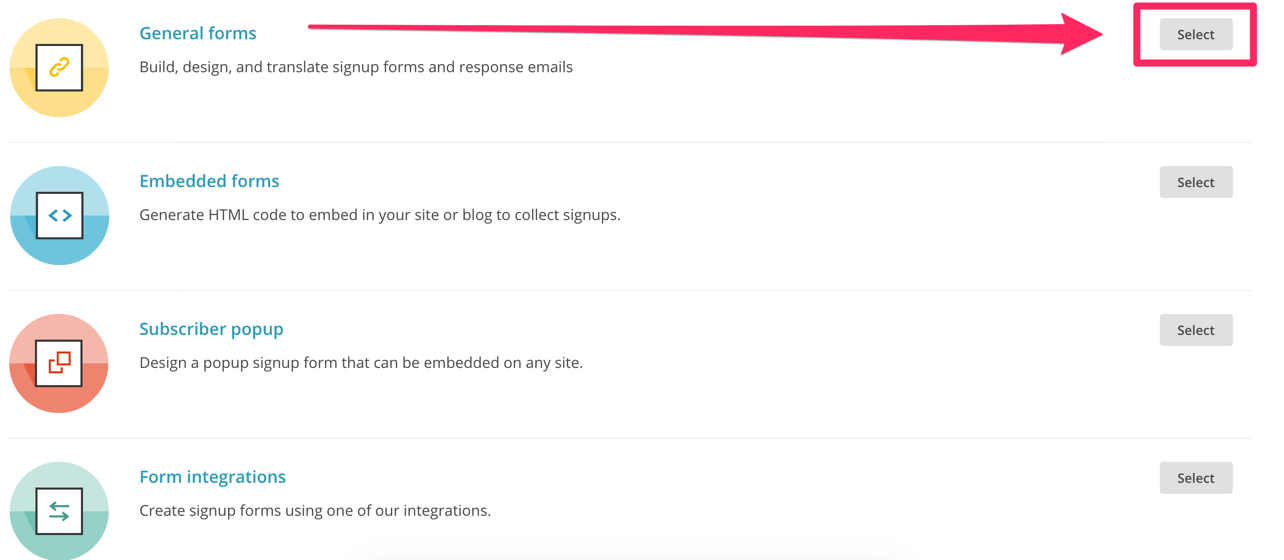Click divider line below Subscriber popup section

click(x=630, y=438)
